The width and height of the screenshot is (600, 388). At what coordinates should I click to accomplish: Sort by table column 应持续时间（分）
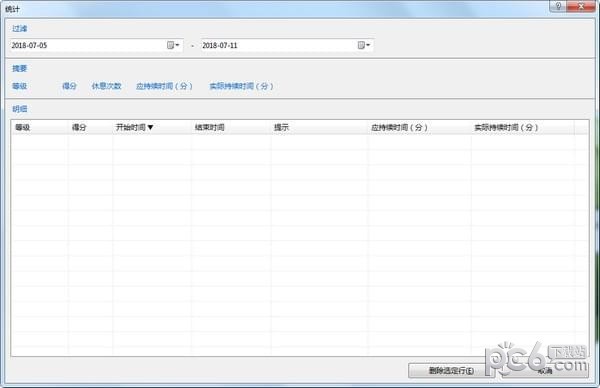[x=419, y=127]
